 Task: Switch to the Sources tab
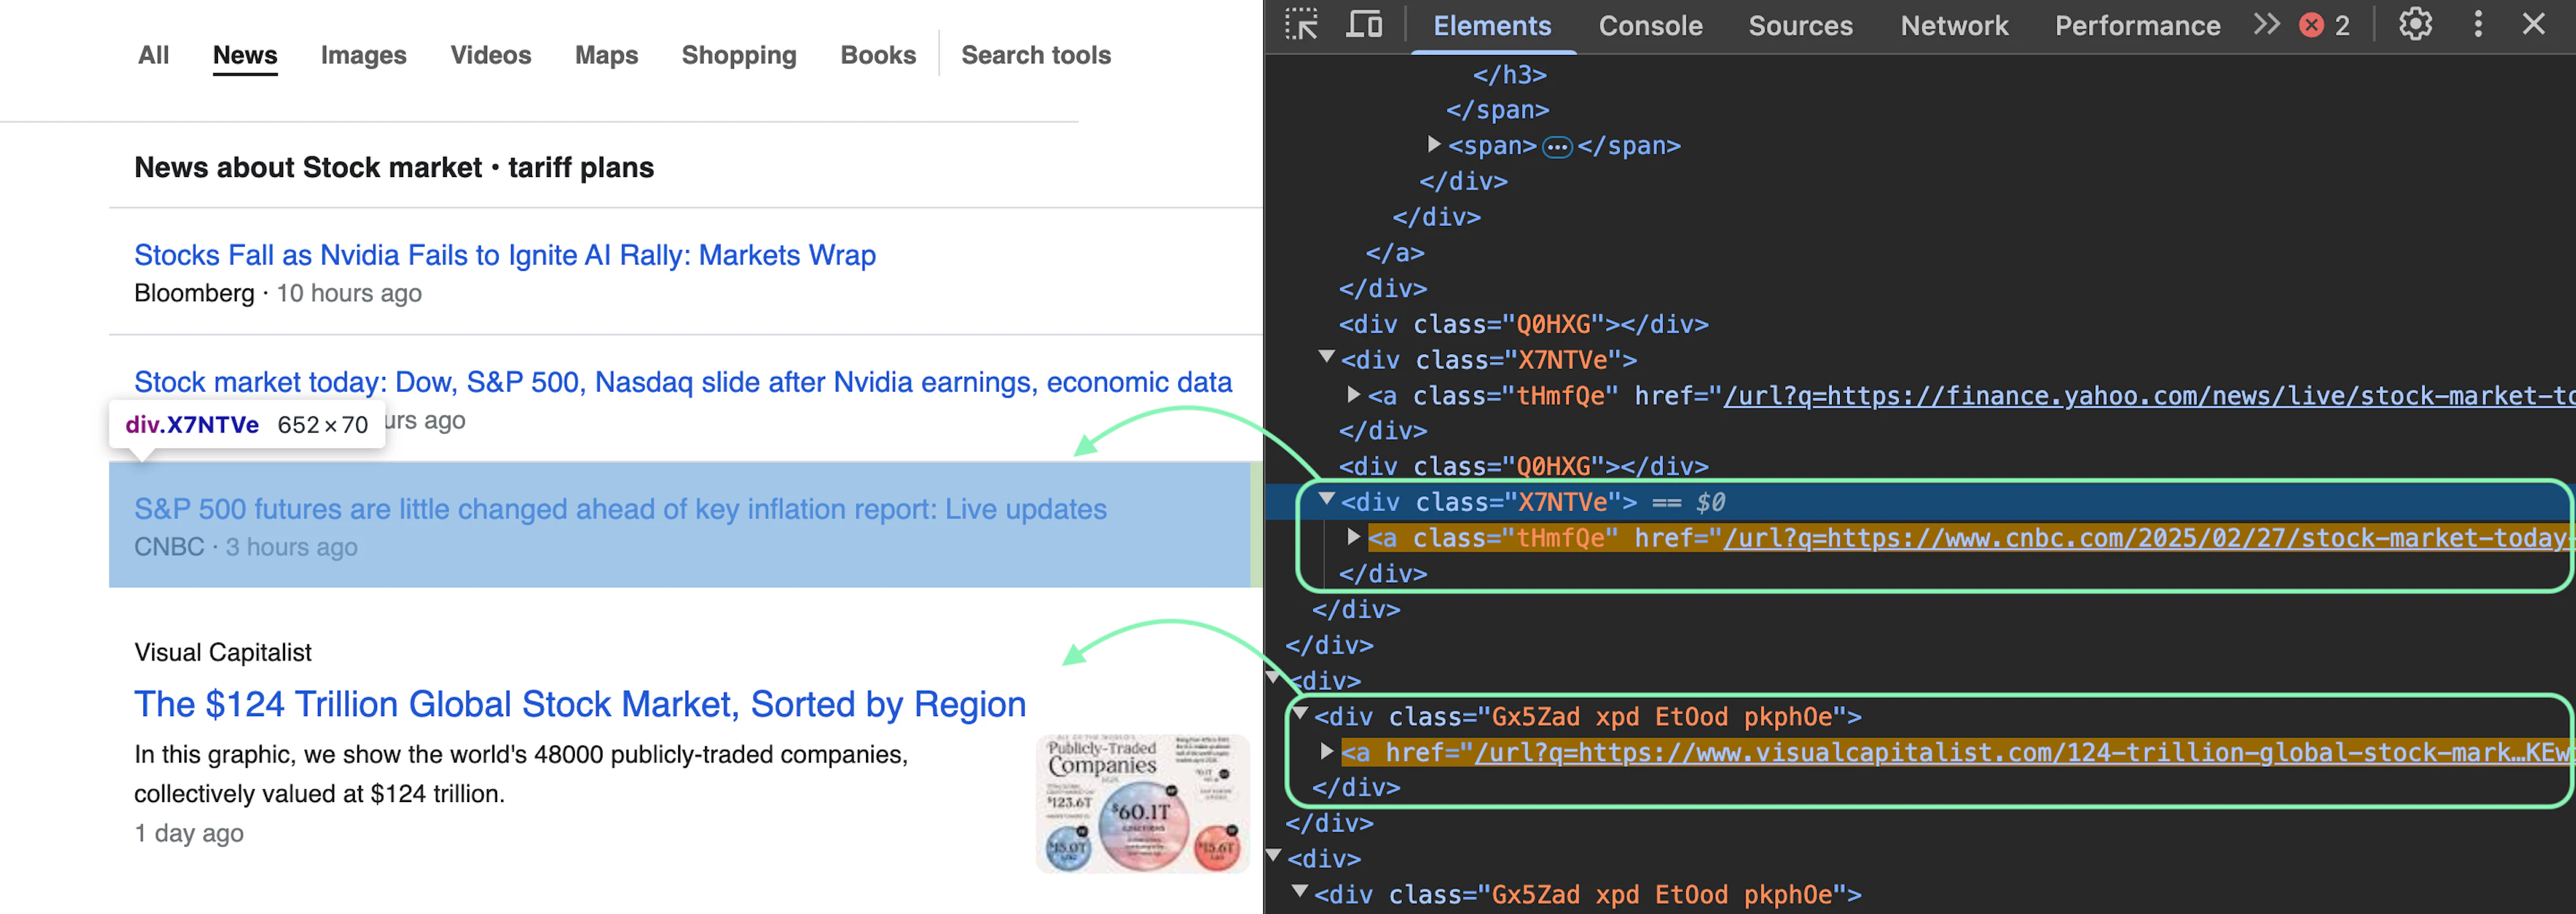[1800, 26]
